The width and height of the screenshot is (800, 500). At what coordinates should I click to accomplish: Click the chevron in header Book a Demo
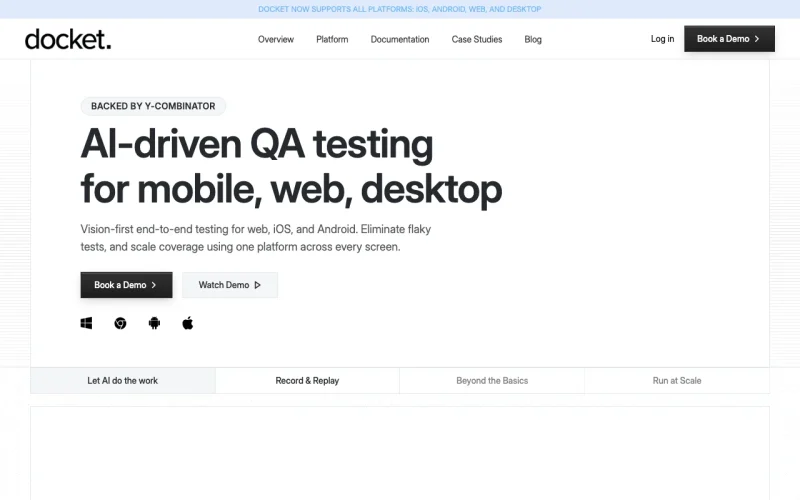pos(757,39)
